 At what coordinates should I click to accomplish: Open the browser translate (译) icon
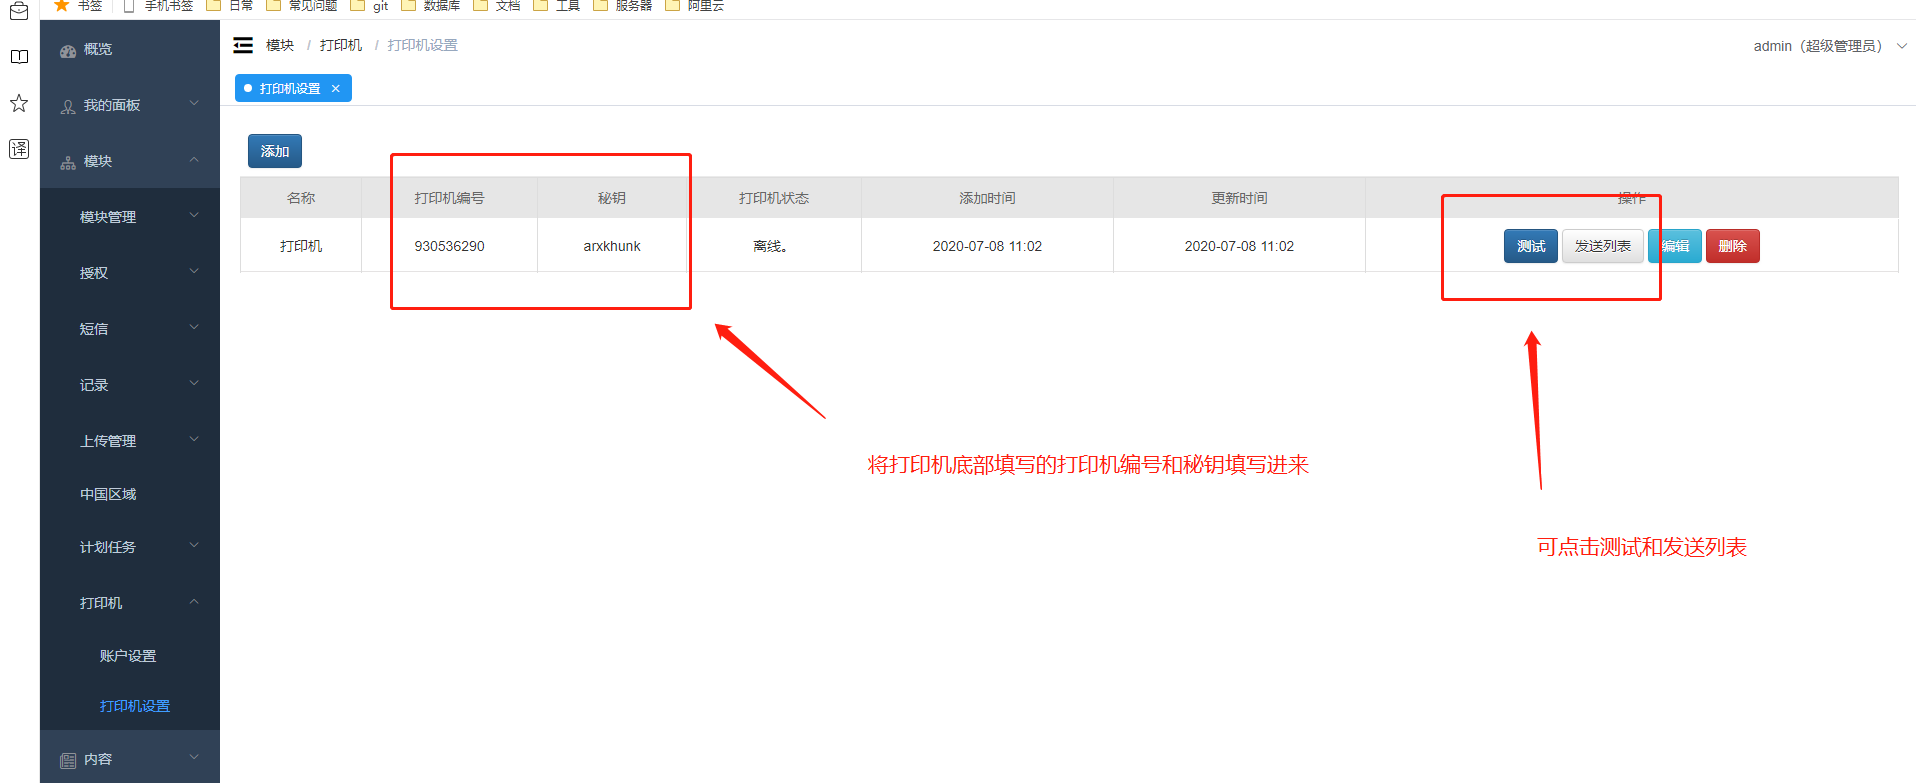[19, 149]
